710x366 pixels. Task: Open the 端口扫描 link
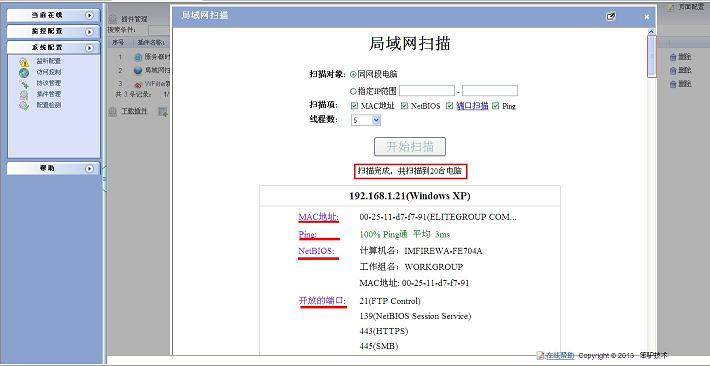pos(472,106)
